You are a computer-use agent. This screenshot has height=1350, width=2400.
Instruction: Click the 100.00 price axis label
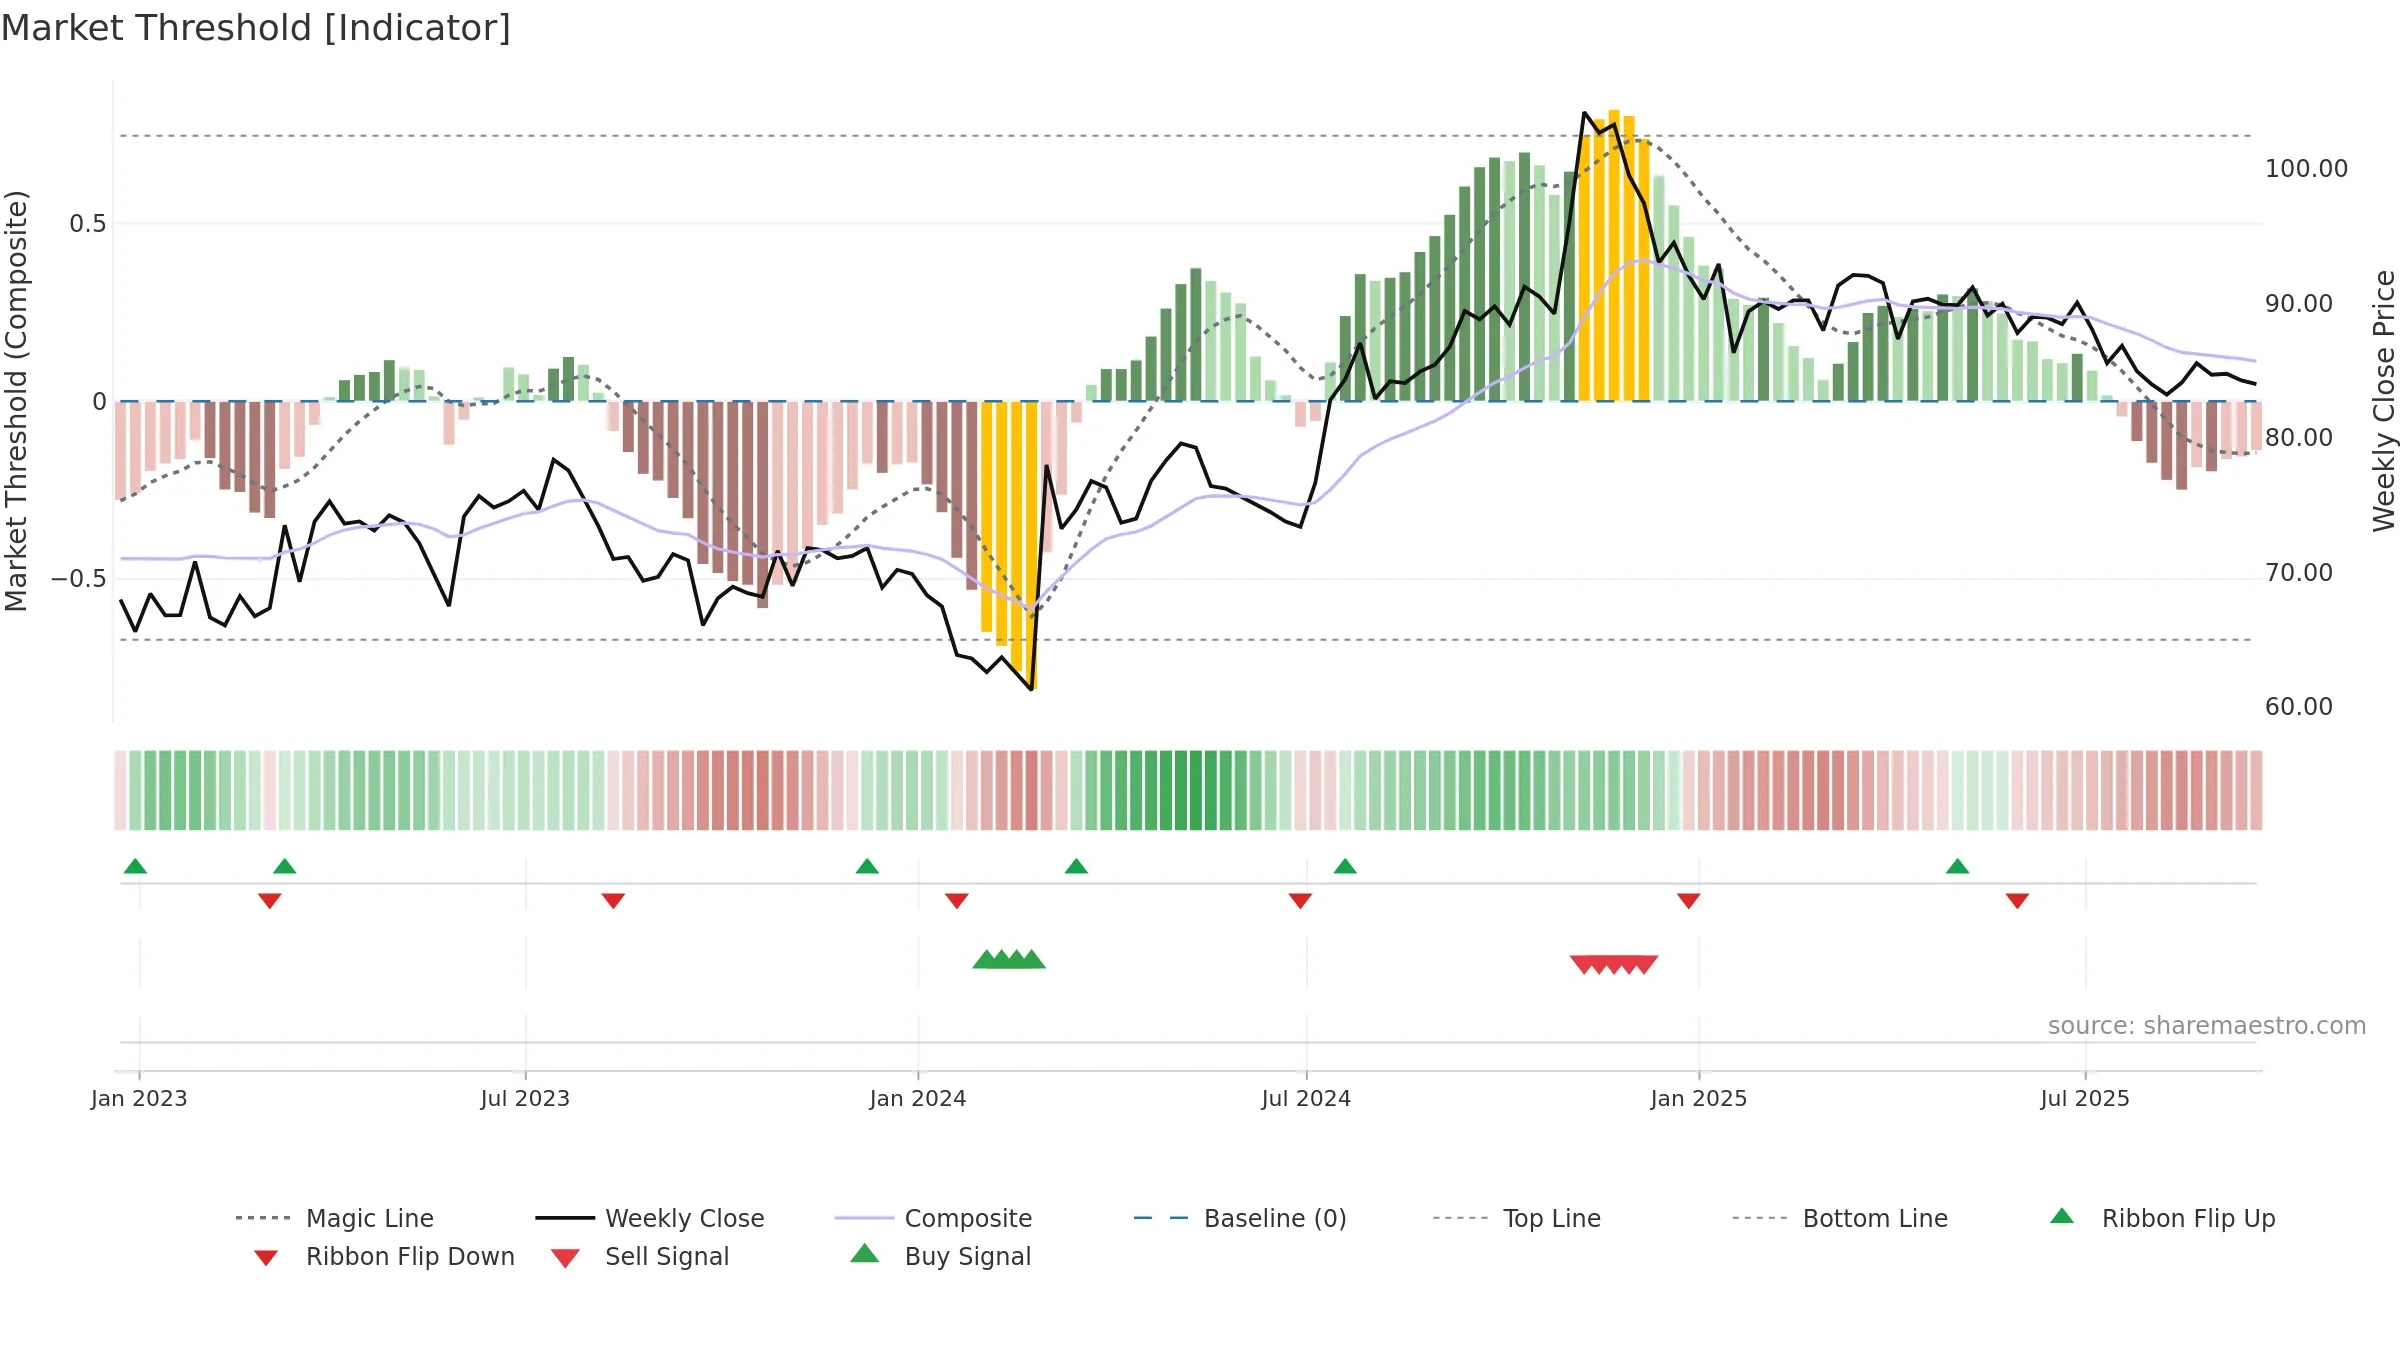click(2306, 169)
